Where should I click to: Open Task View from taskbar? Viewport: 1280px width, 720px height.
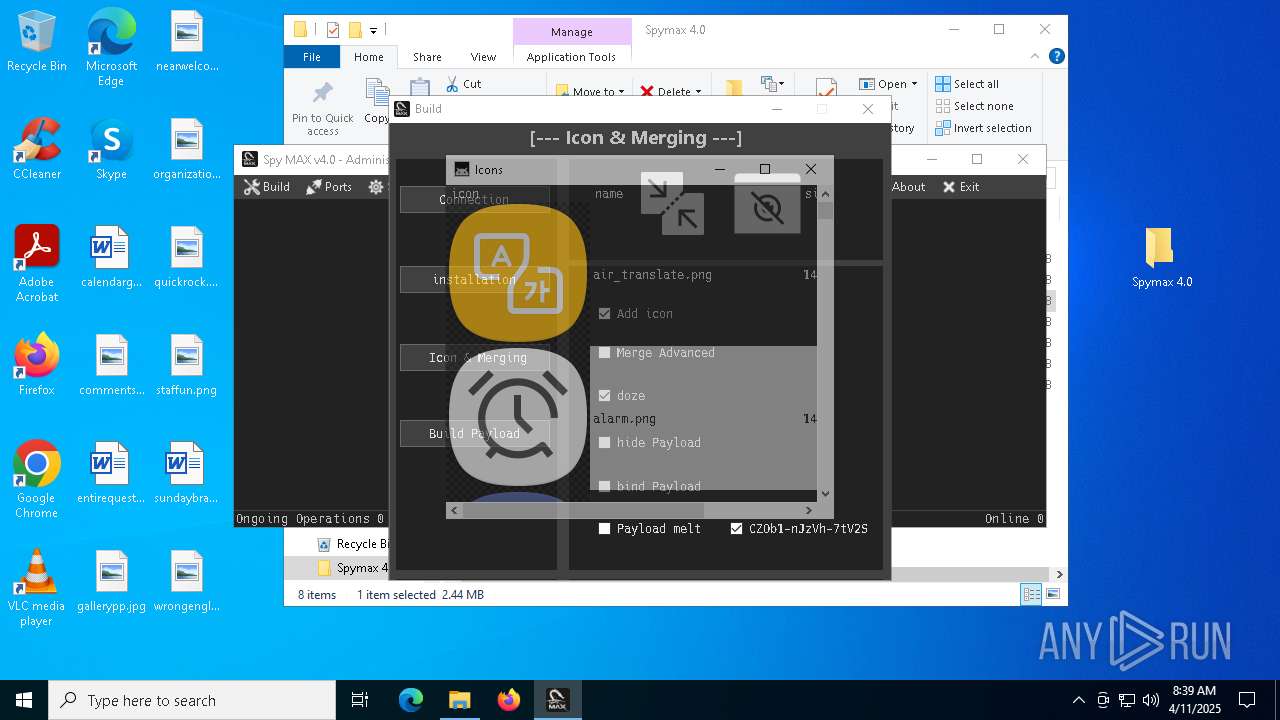[360, 700]
